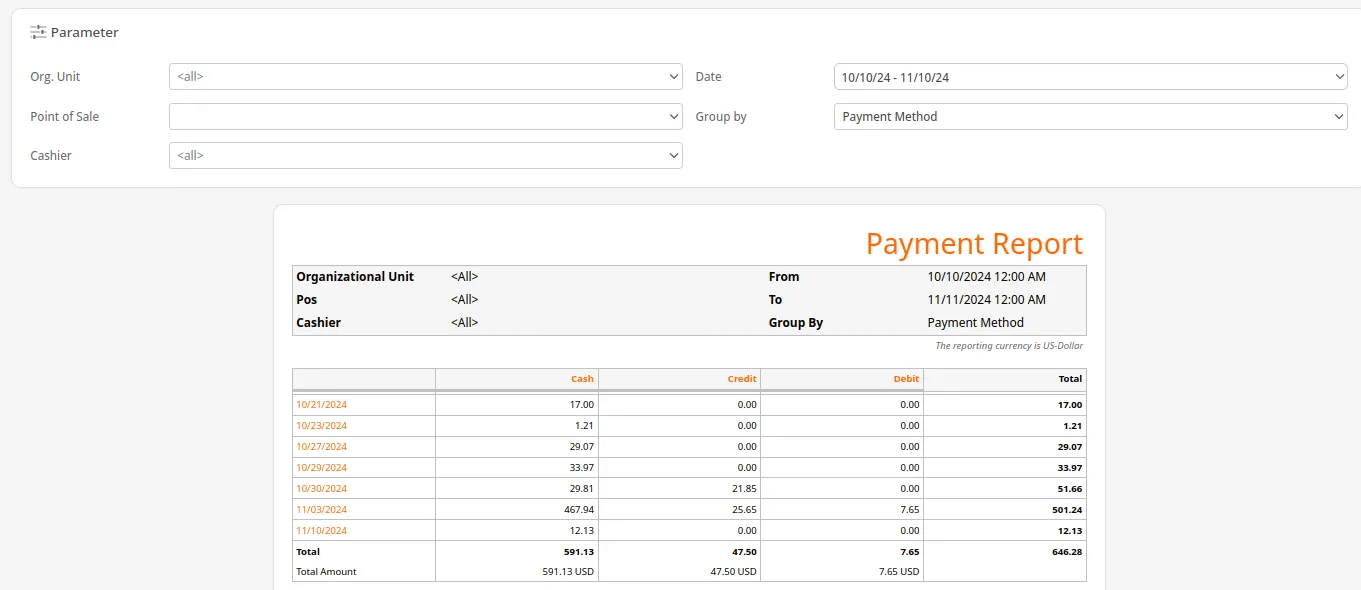1361x590 pixels.
Task: Click debit total 7.65 USD
Action: (x=899, y=572)
